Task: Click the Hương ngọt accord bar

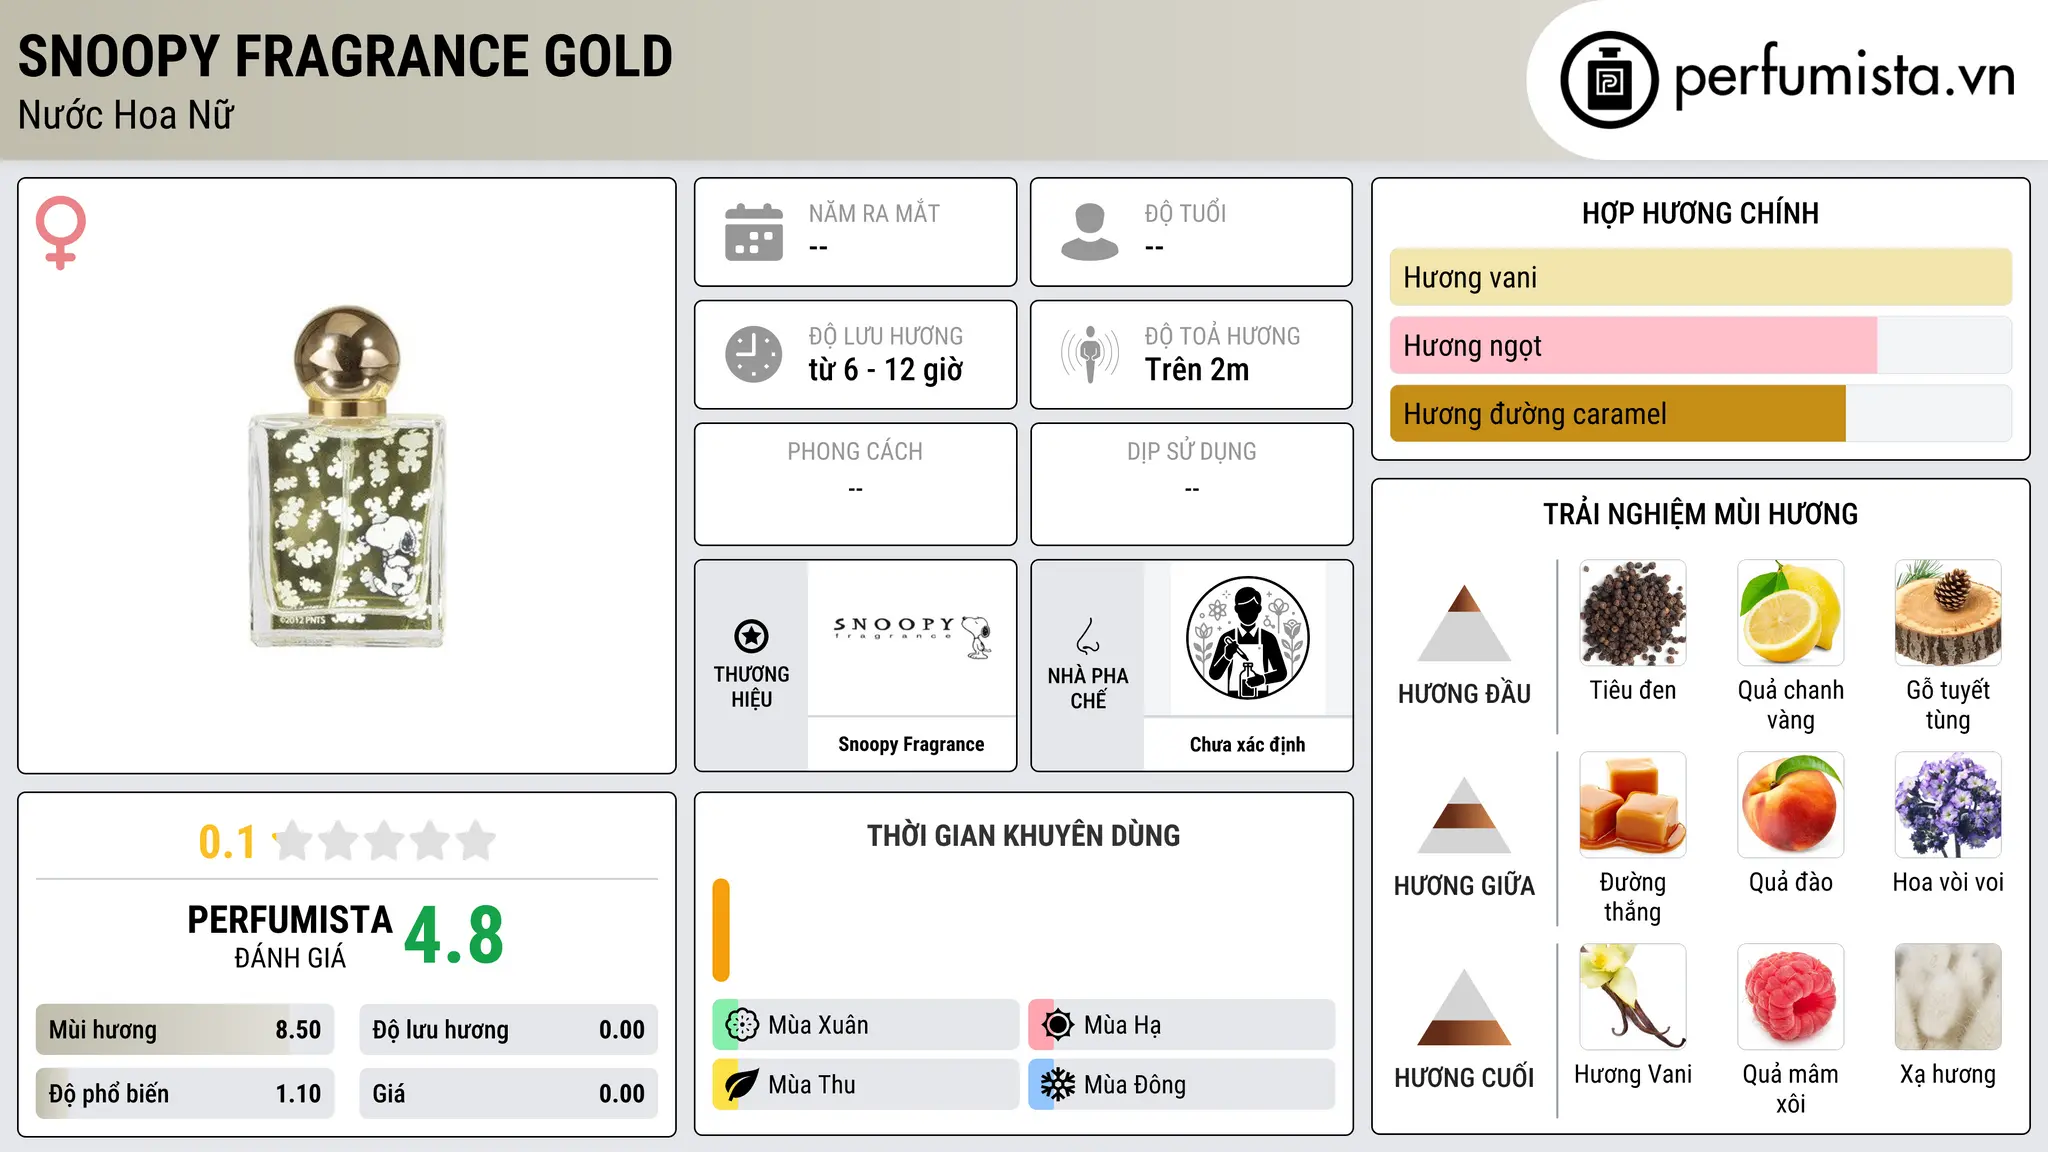Action: (1700, 345)
